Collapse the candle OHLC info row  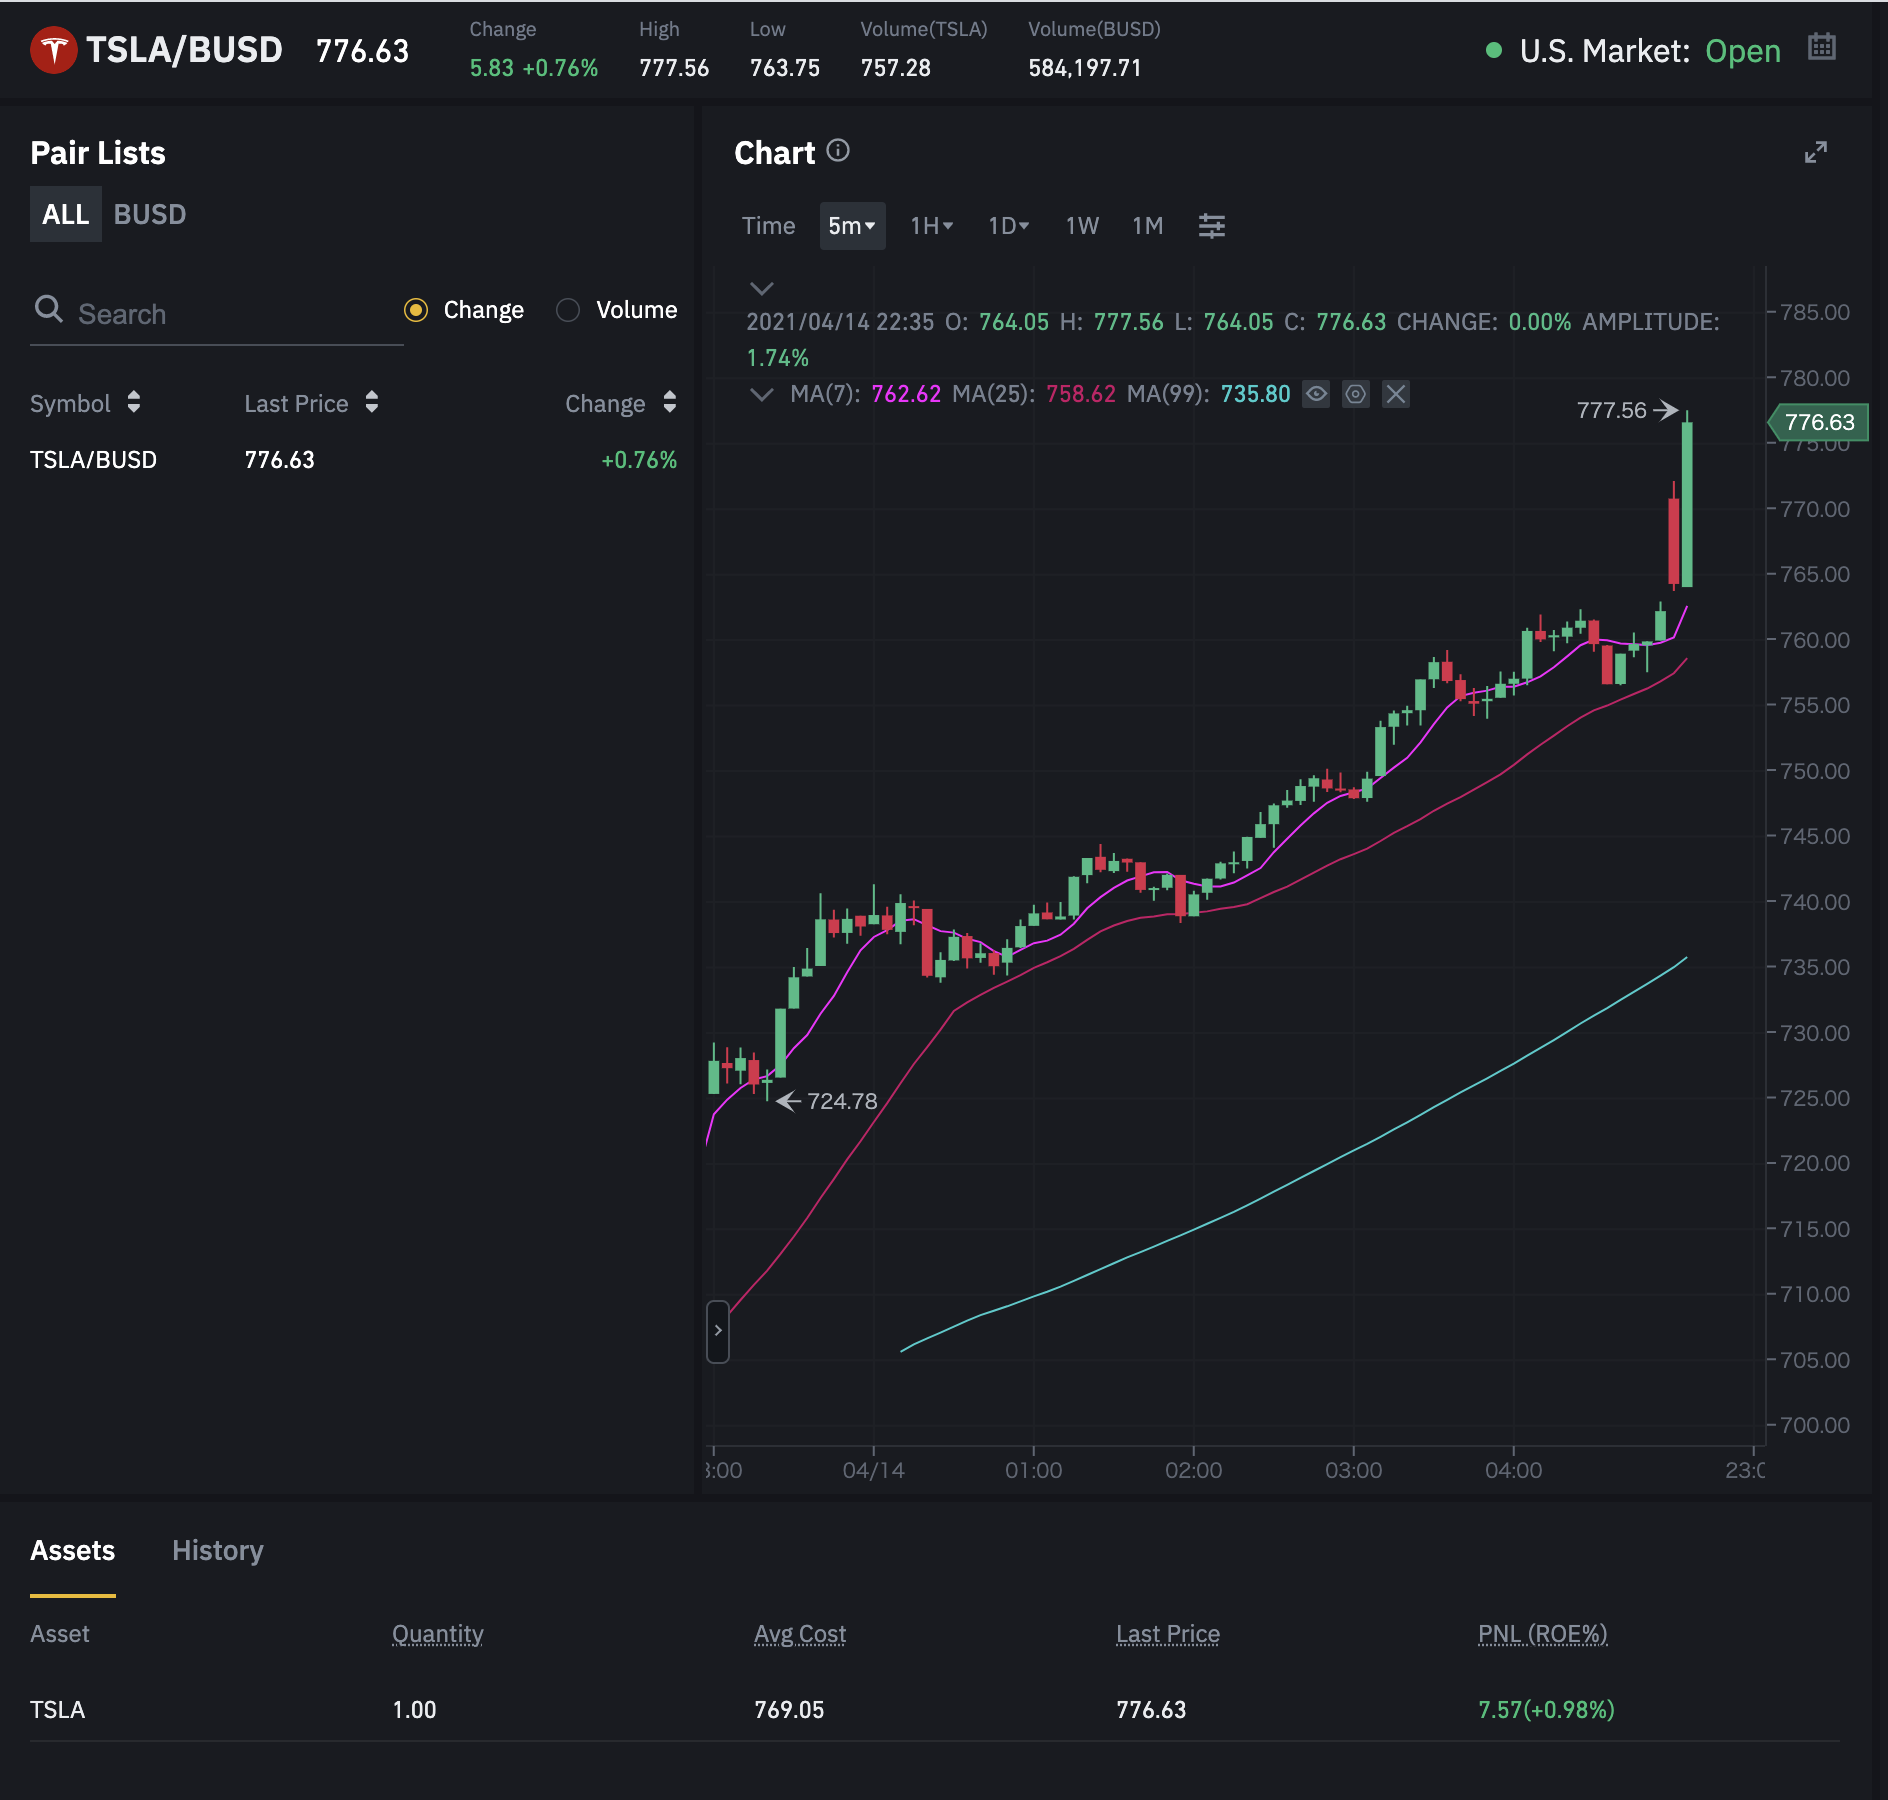click(762, 289)
